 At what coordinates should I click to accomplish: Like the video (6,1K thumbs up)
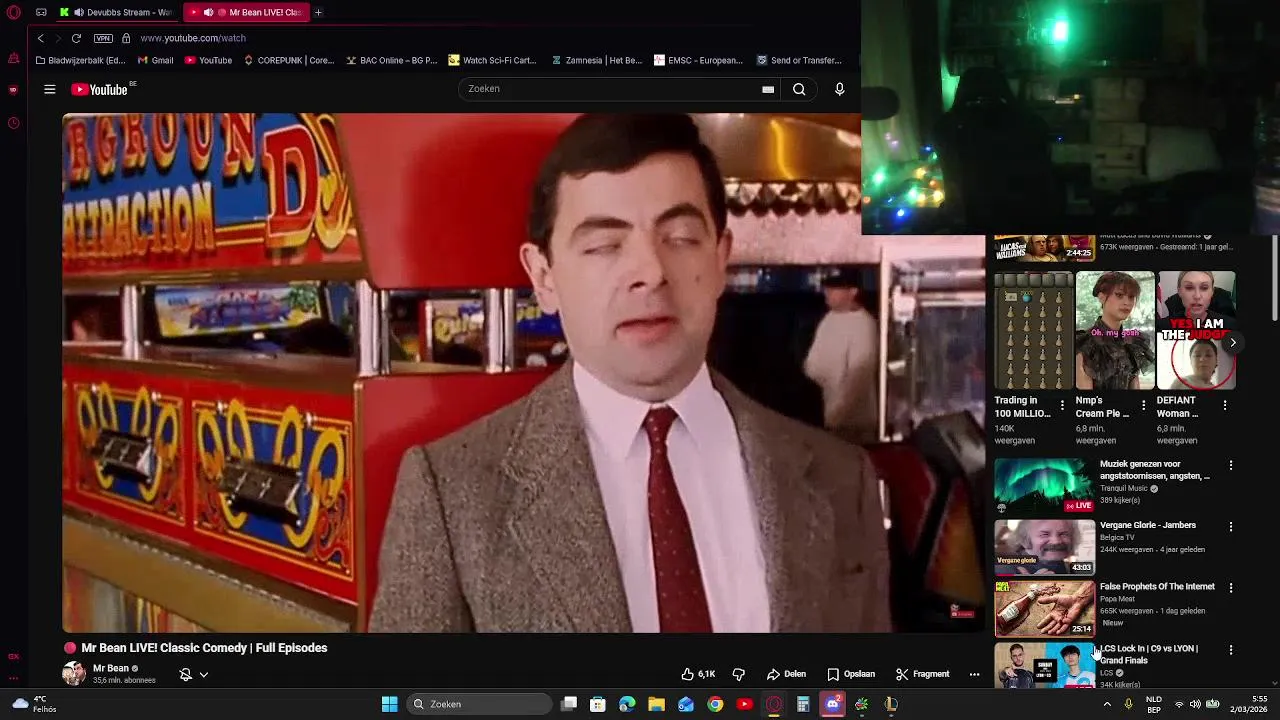[698, 674]
